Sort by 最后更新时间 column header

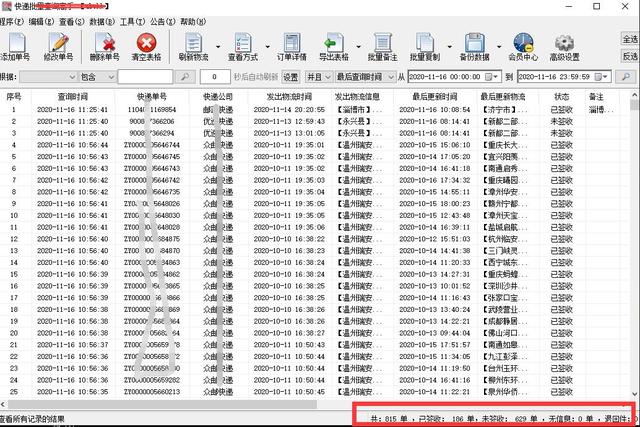pos(435,97)
